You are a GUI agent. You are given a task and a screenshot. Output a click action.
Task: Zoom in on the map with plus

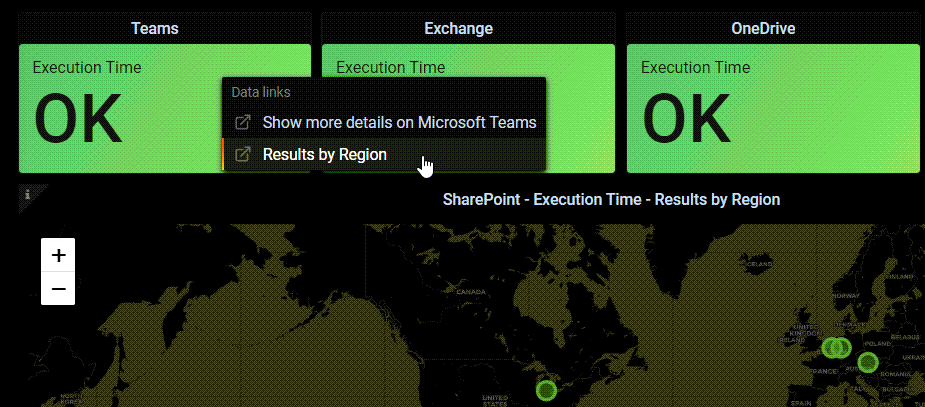click(x=58, y=255)
